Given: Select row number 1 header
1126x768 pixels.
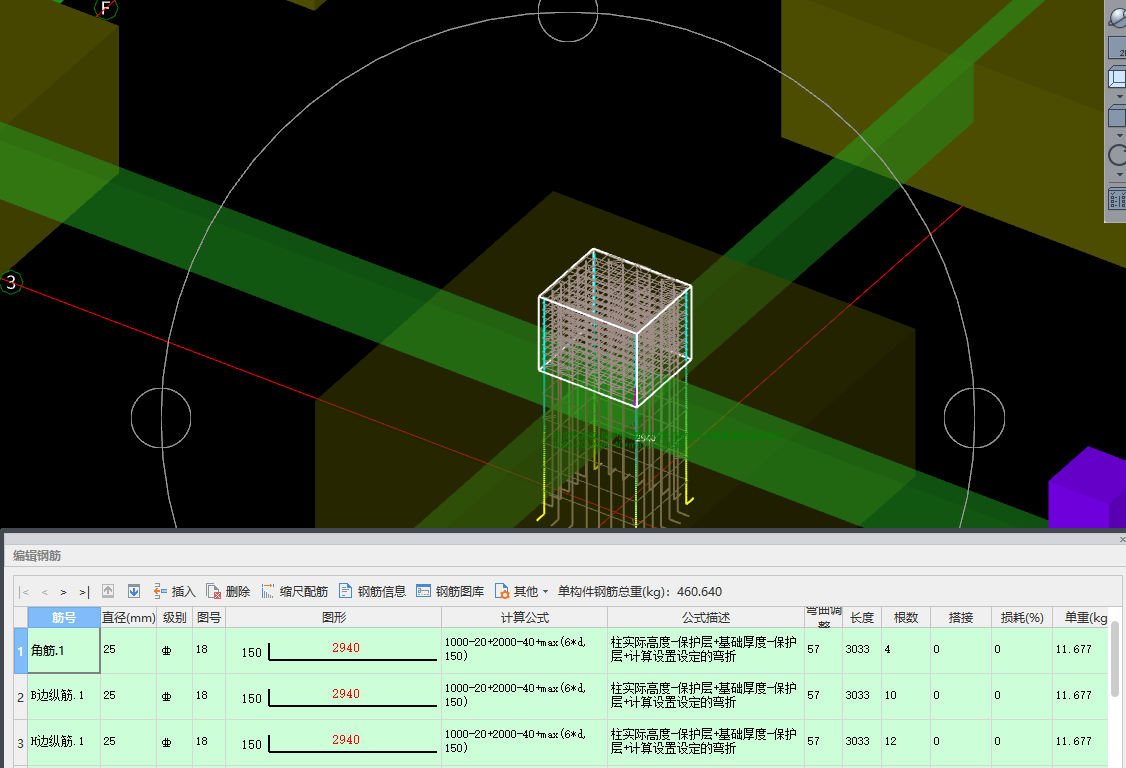Looking at the screenshot, I should pyautogui.click(x=21, y=651).
